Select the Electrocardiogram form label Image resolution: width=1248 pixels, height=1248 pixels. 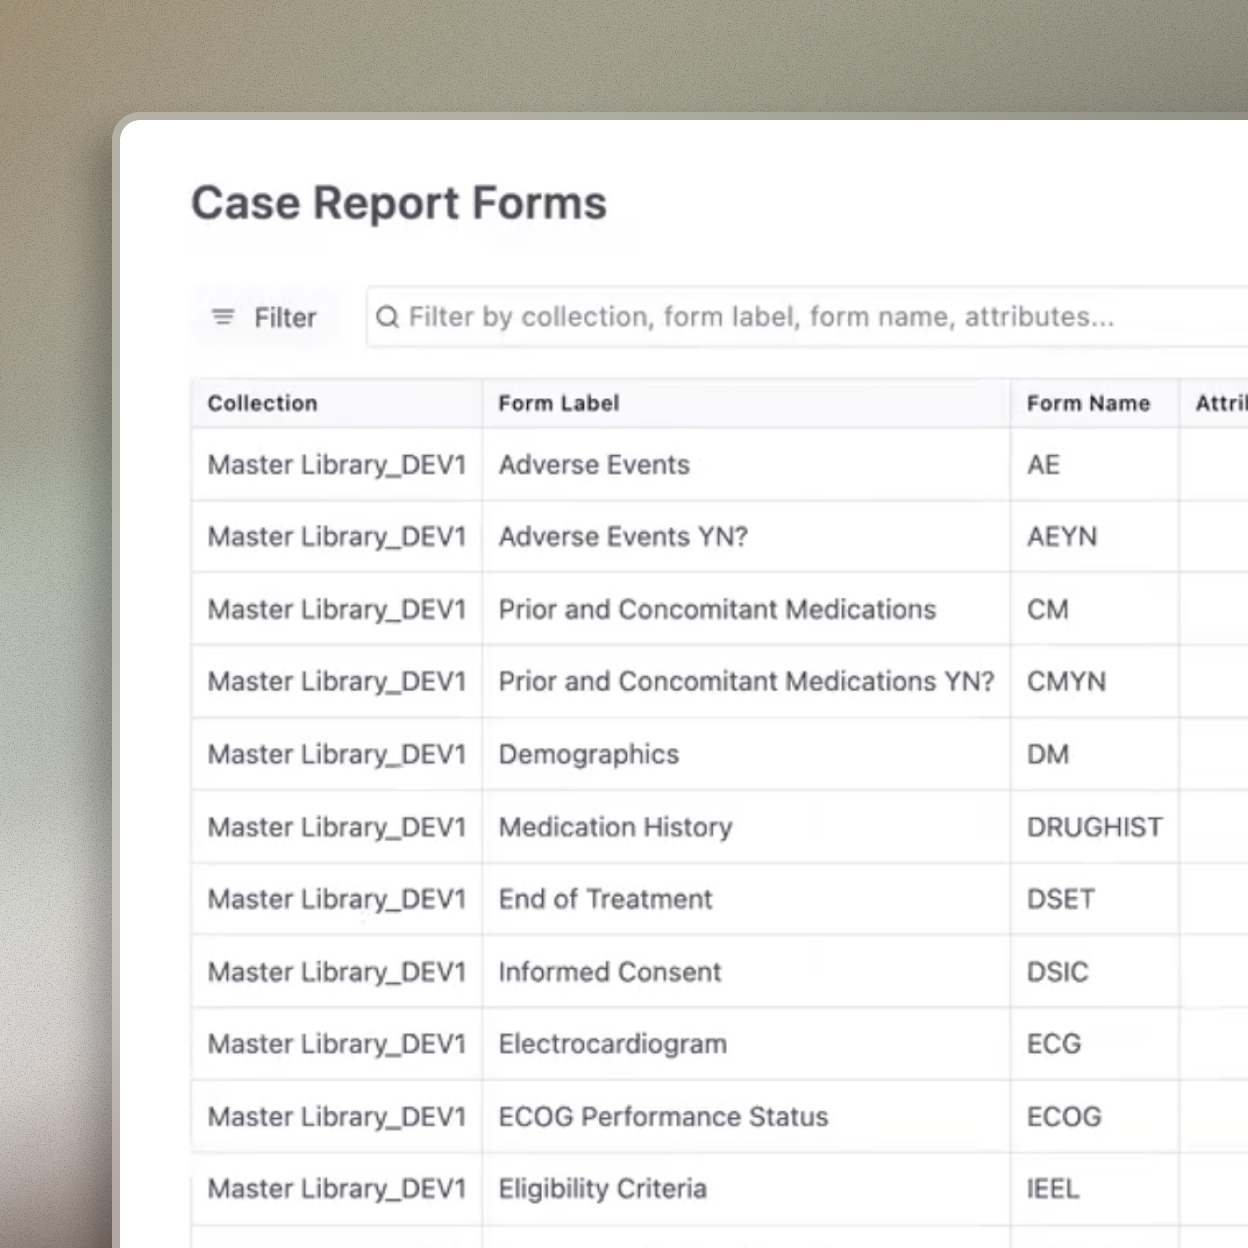[x=612, y=1044]
